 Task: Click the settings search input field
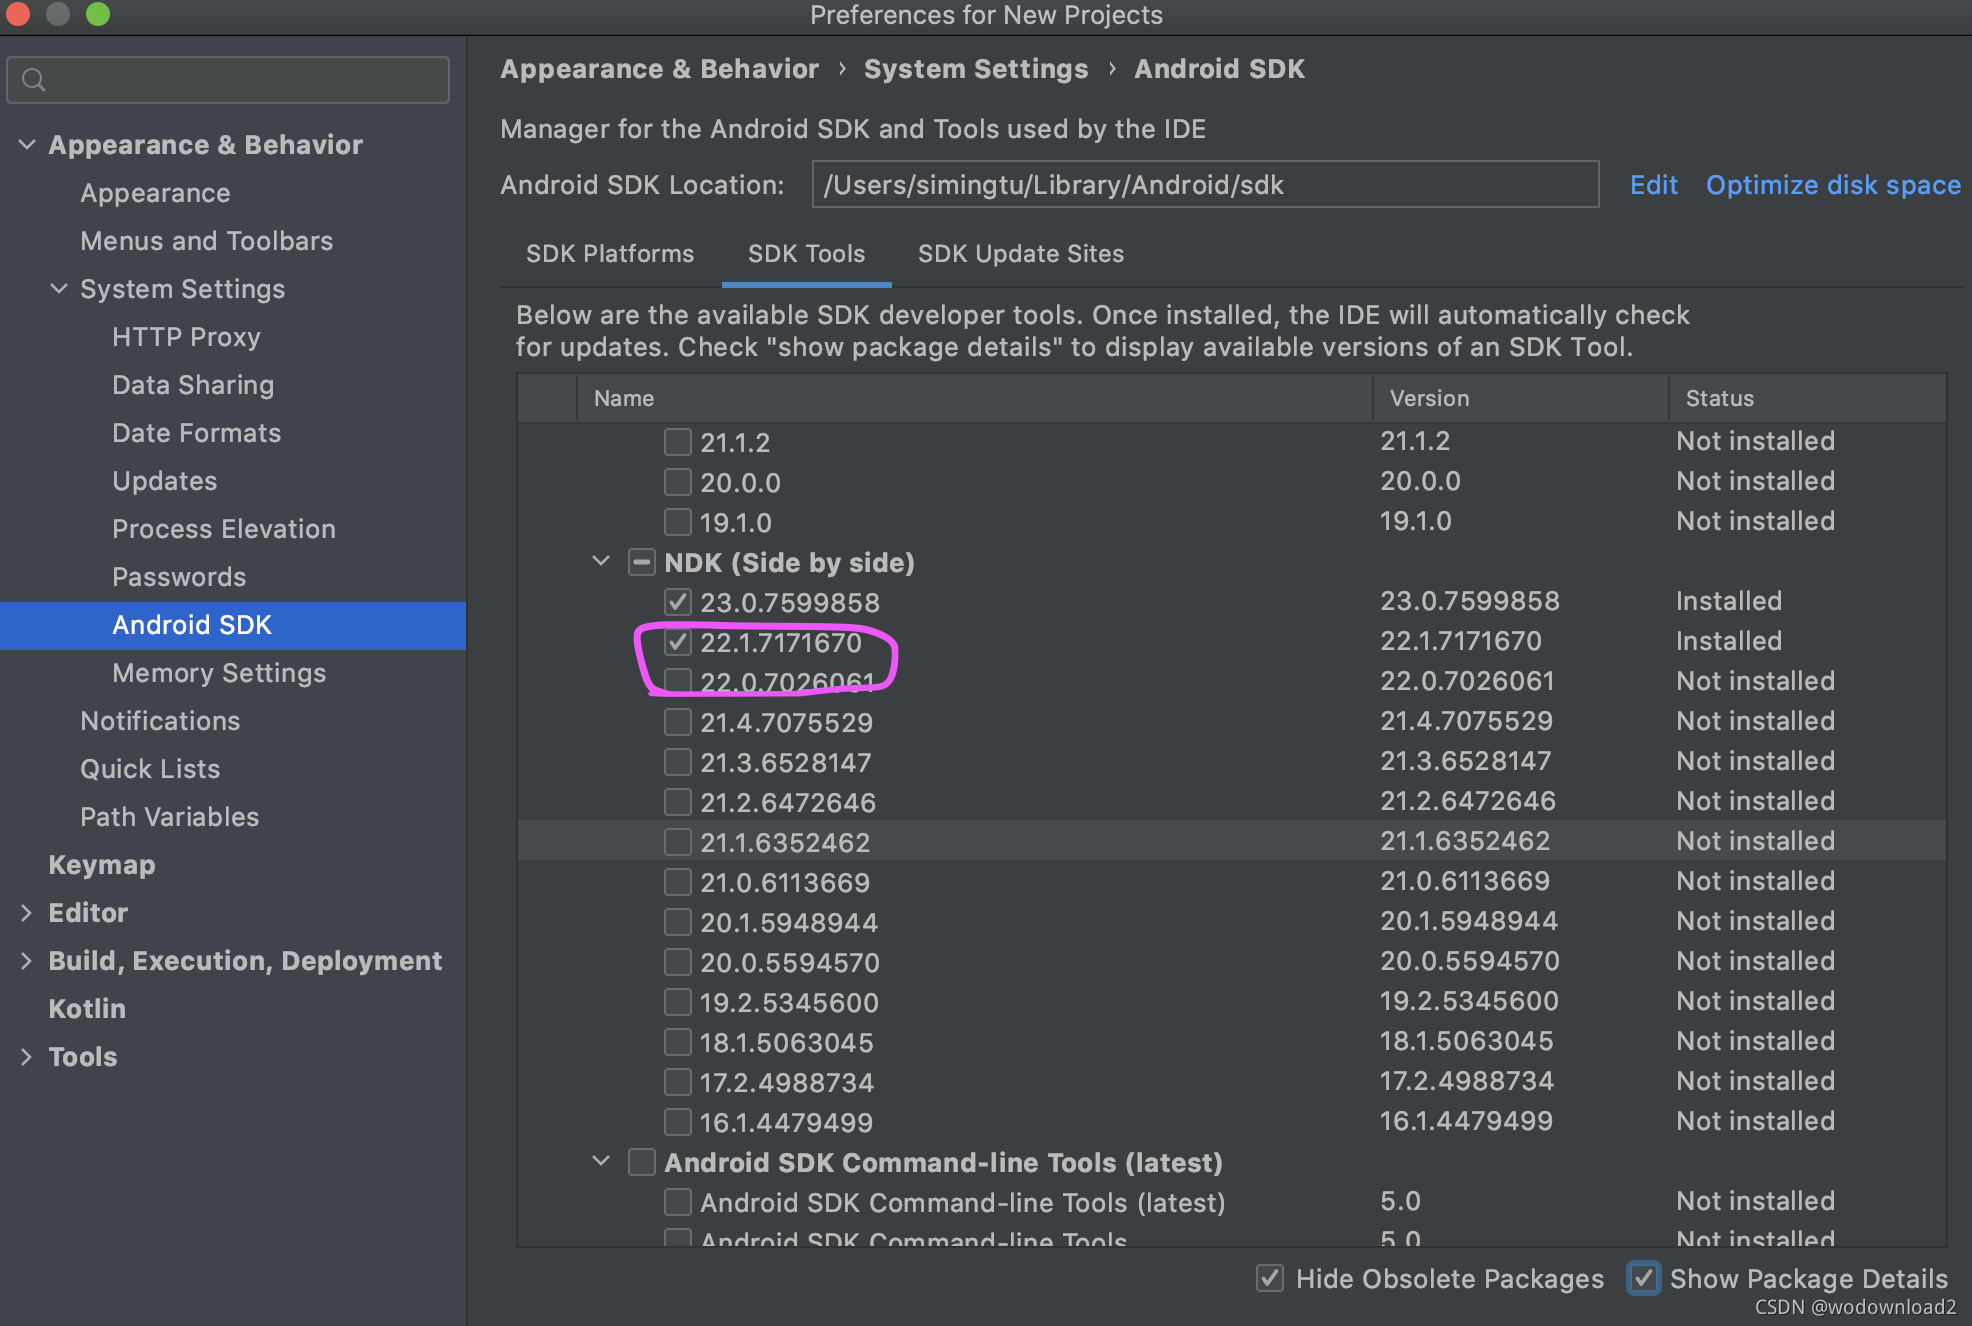pyautogui.click(x=228, y=80)
